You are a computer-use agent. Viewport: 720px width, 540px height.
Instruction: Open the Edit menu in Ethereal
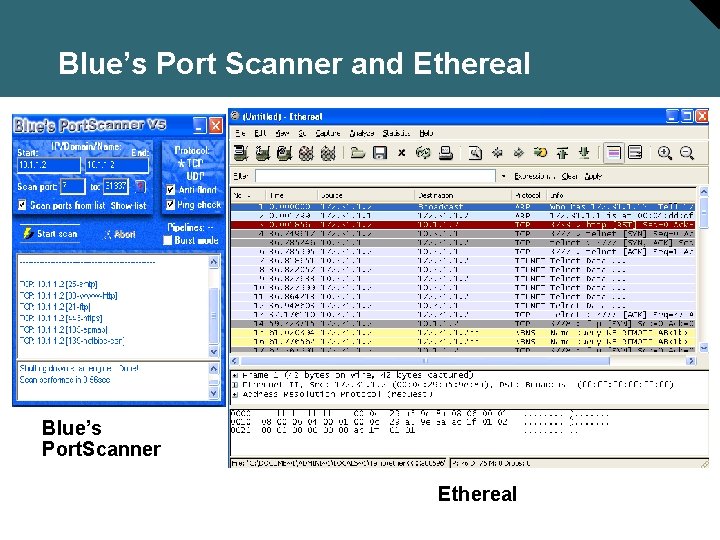click(x=260, y=133)
